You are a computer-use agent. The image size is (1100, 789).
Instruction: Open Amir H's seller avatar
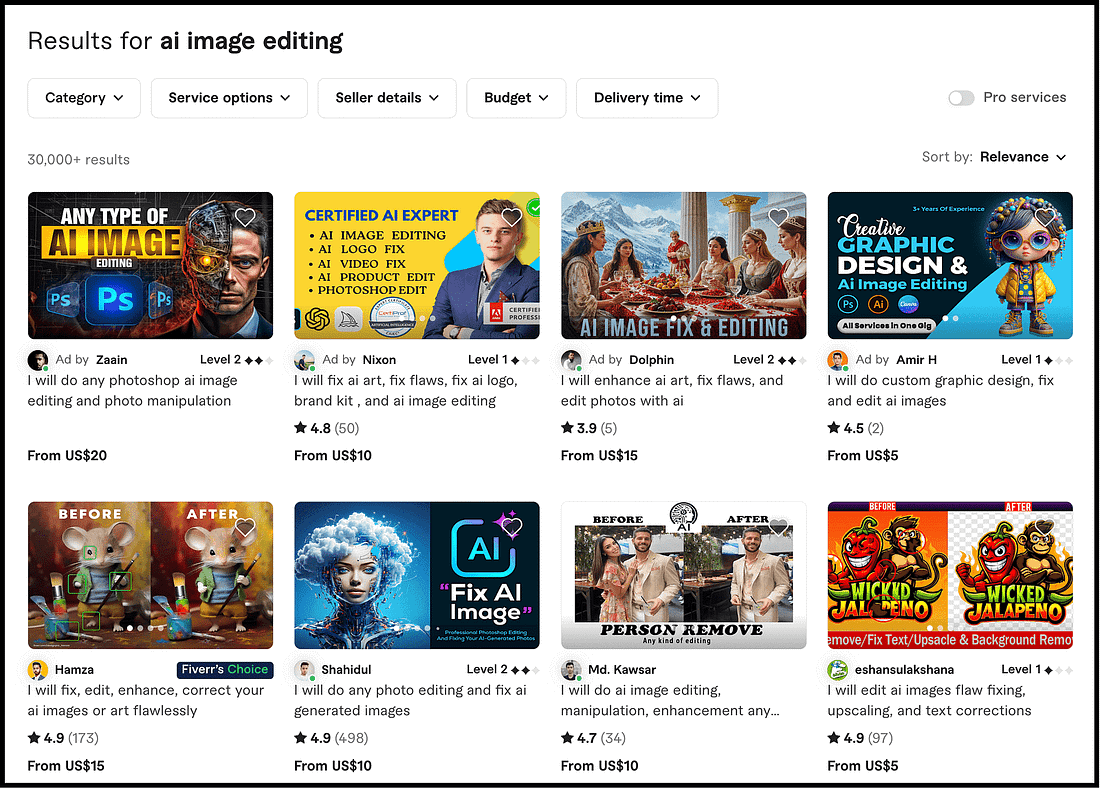point(838,360)
